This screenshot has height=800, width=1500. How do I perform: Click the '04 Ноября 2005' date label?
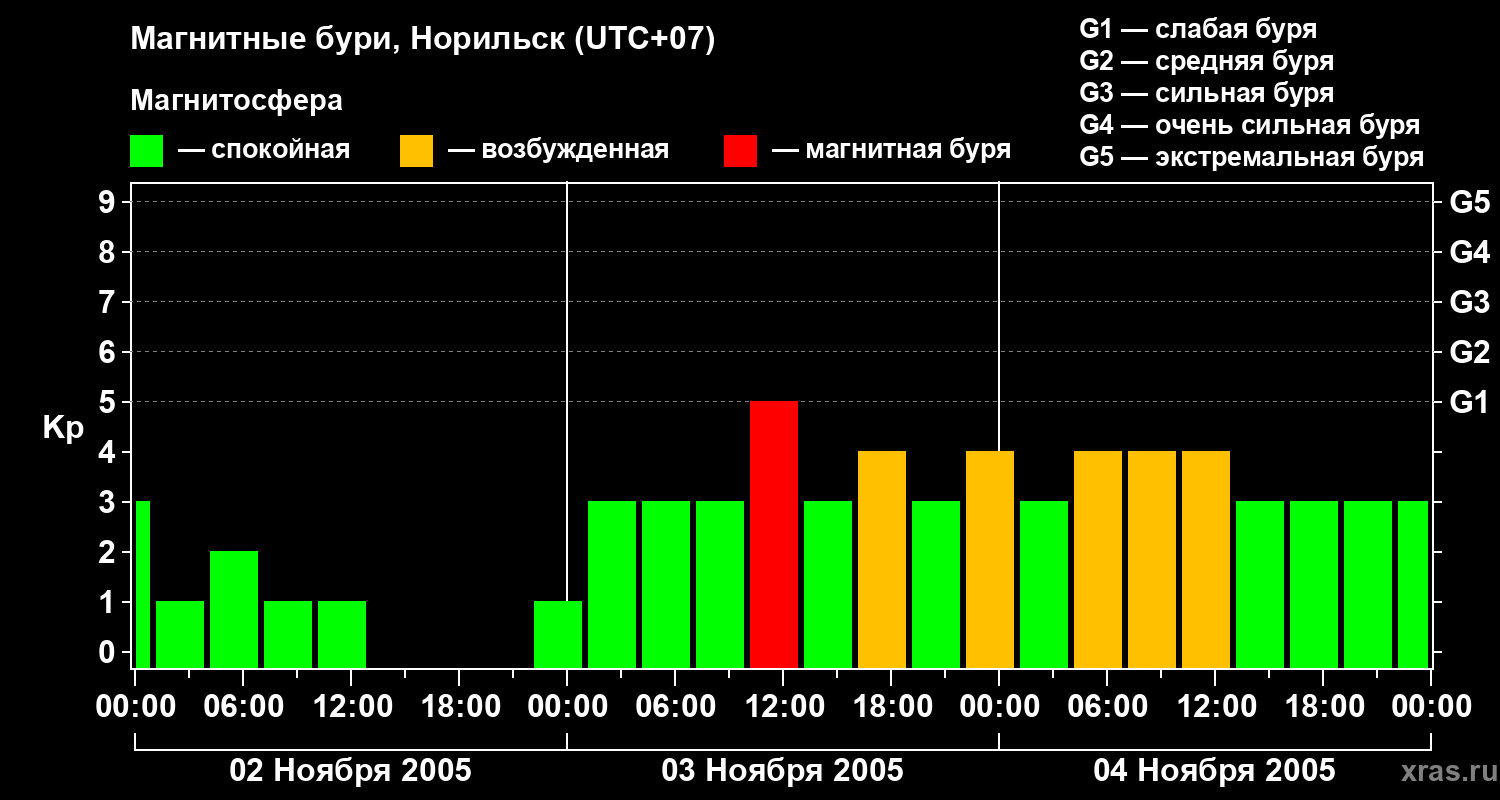pyautogui.click(x=1214, y=770)
